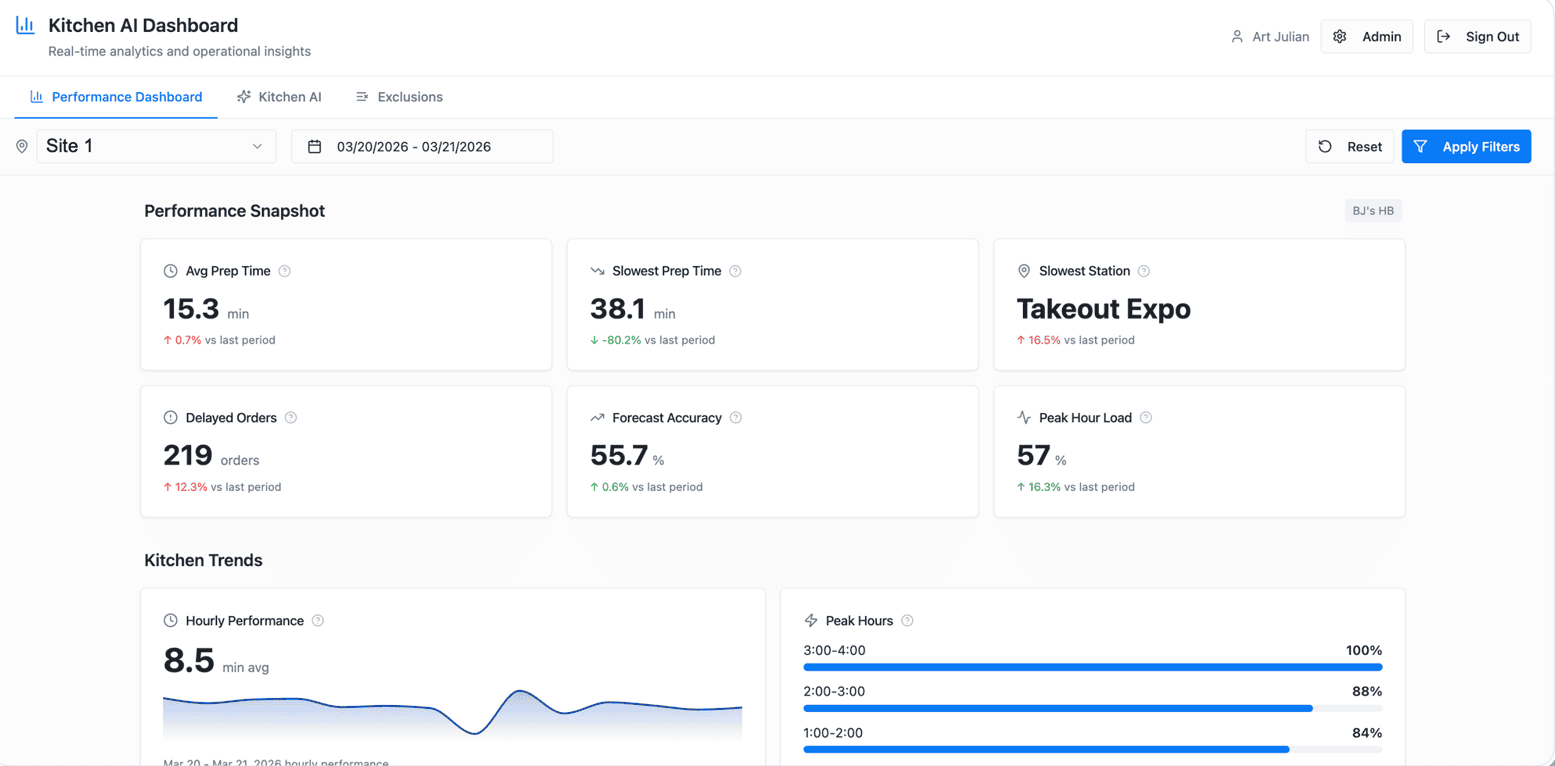Click the help icon next to Peak Hour Load

[1146, 418]
